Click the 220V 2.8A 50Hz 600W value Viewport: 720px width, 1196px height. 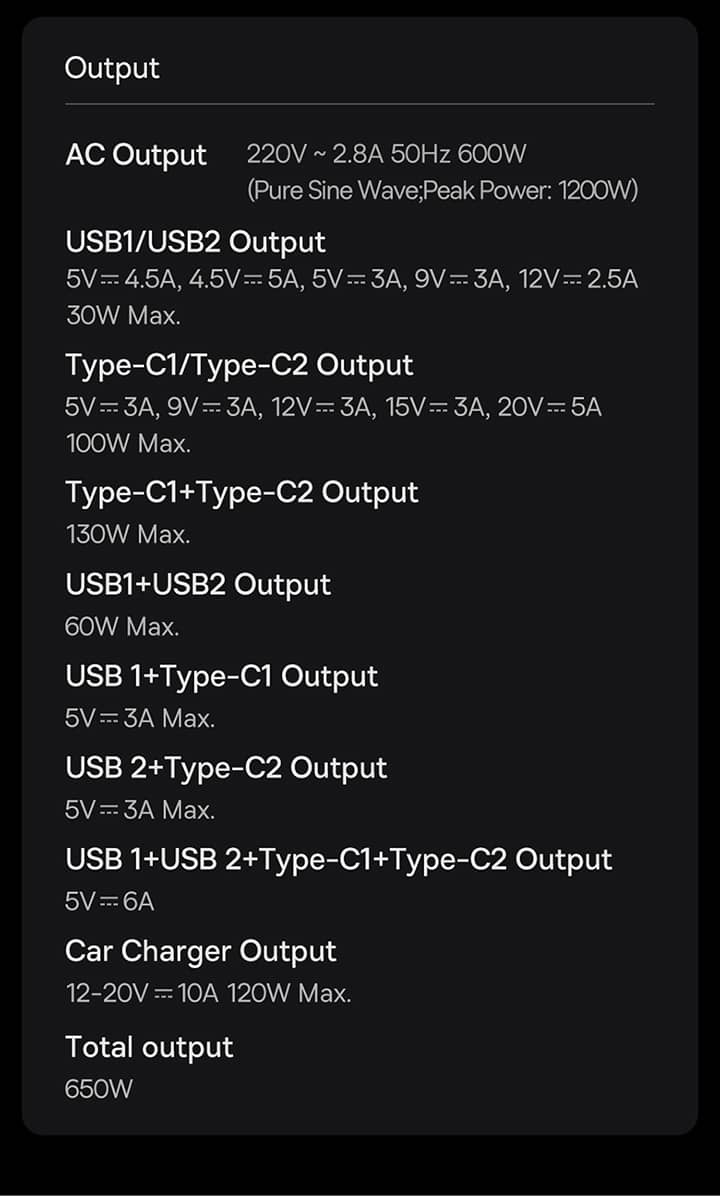pyautogui.click(x=386, y=154)
